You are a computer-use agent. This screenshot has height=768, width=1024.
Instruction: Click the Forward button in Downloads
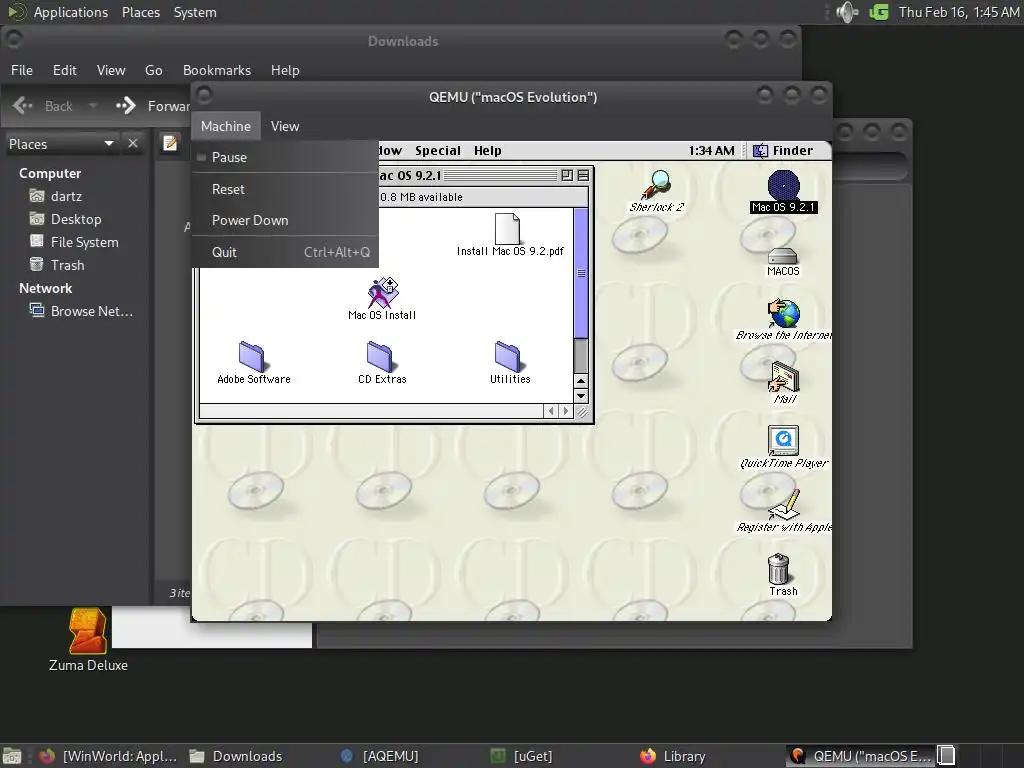[x=152, y=106]
